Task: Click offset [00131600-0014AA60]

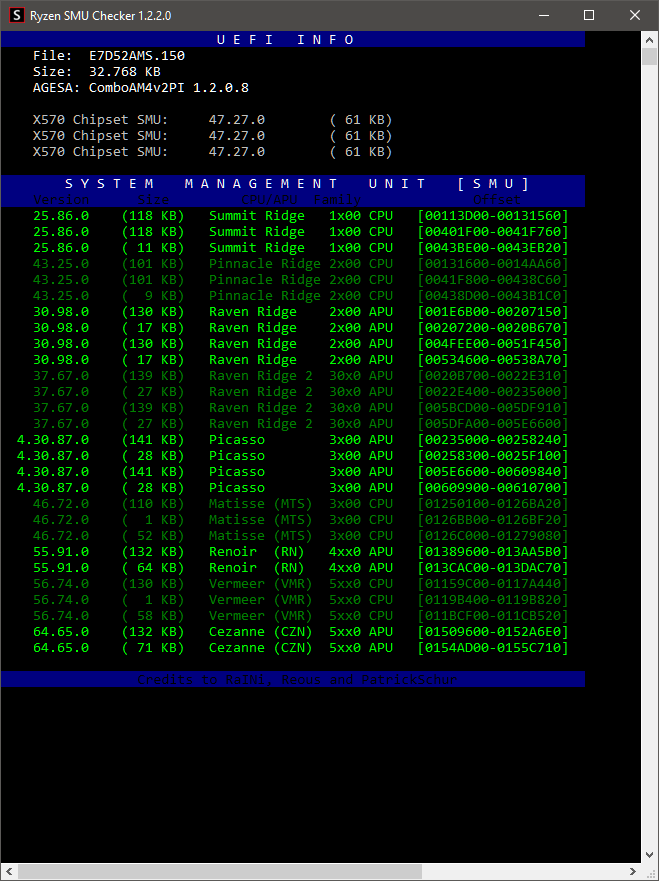Action: pos(493,264)
